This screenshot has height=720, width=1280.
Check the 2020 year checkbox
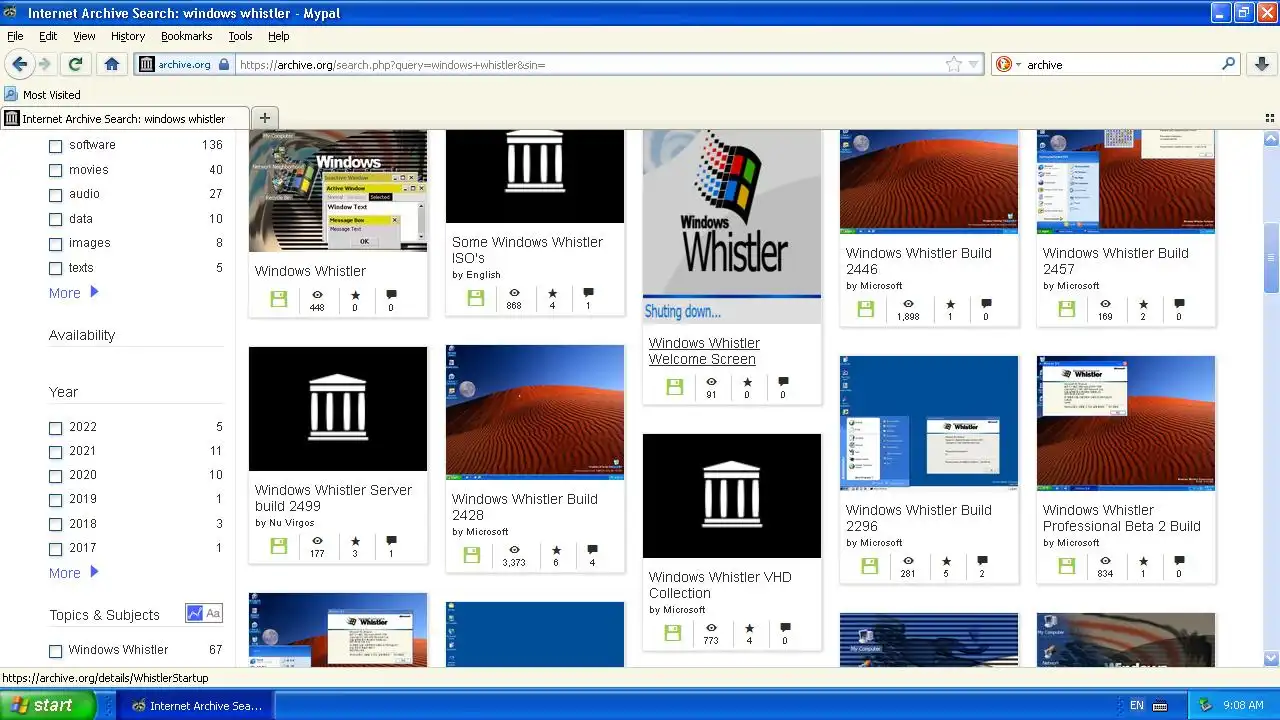tap(56, 476)
